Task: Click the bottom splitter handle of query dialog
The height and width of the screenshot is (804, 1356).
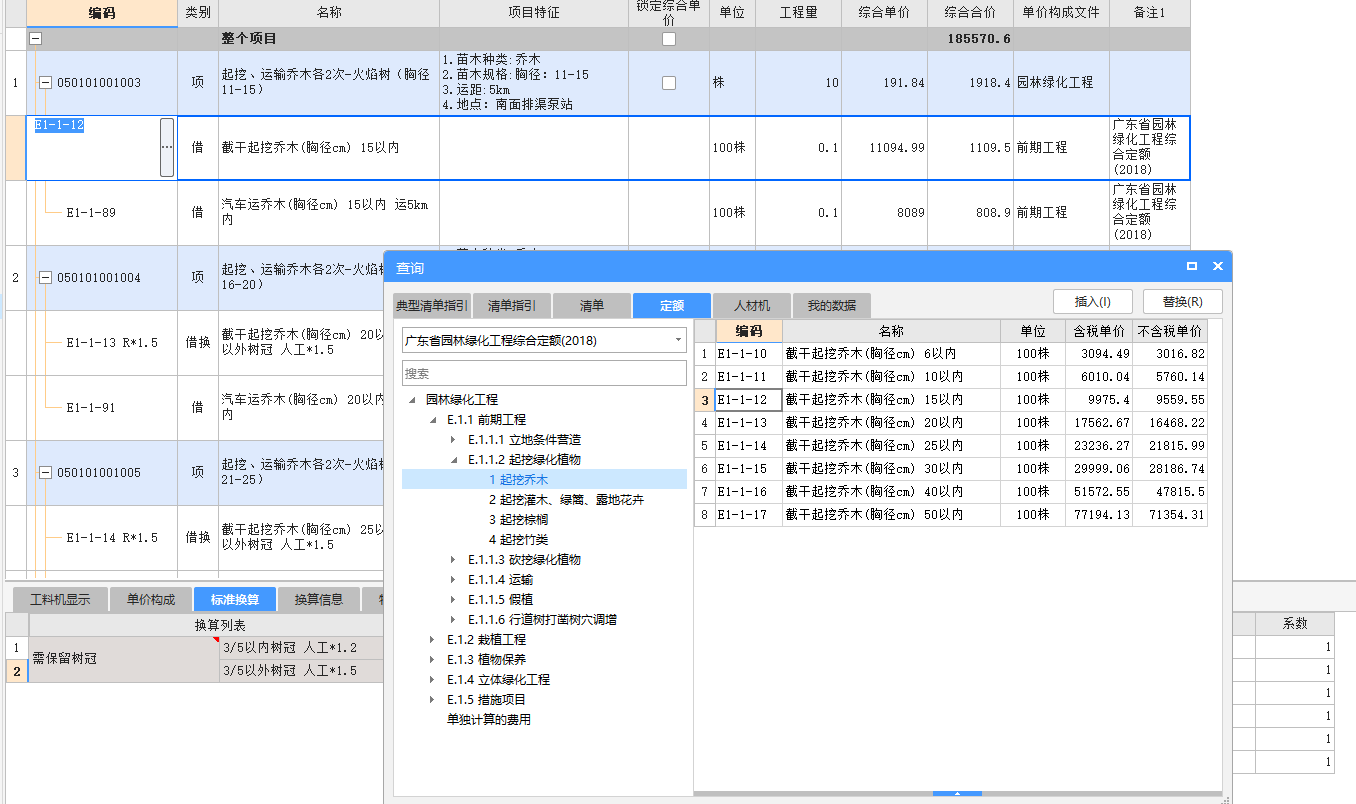Action: (957, 794)
